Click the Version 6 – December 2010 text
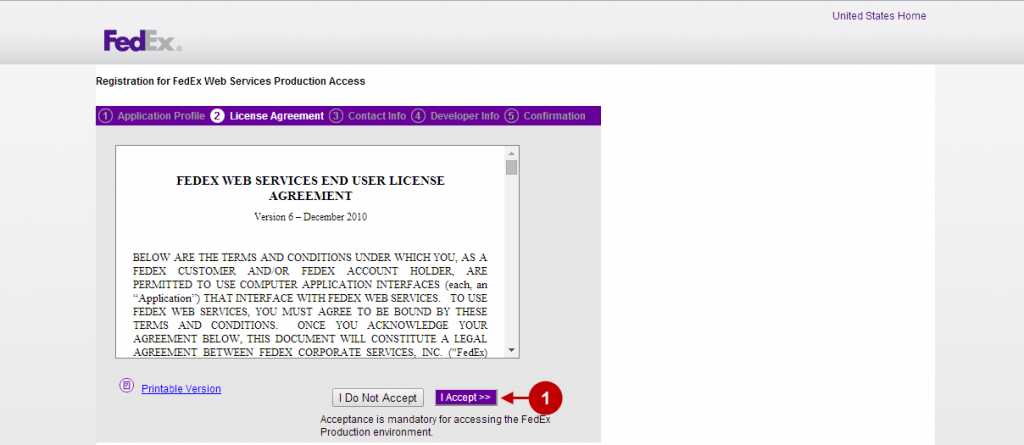The width and height of the screenshot is (1024, 445). (x=310, y=217)
